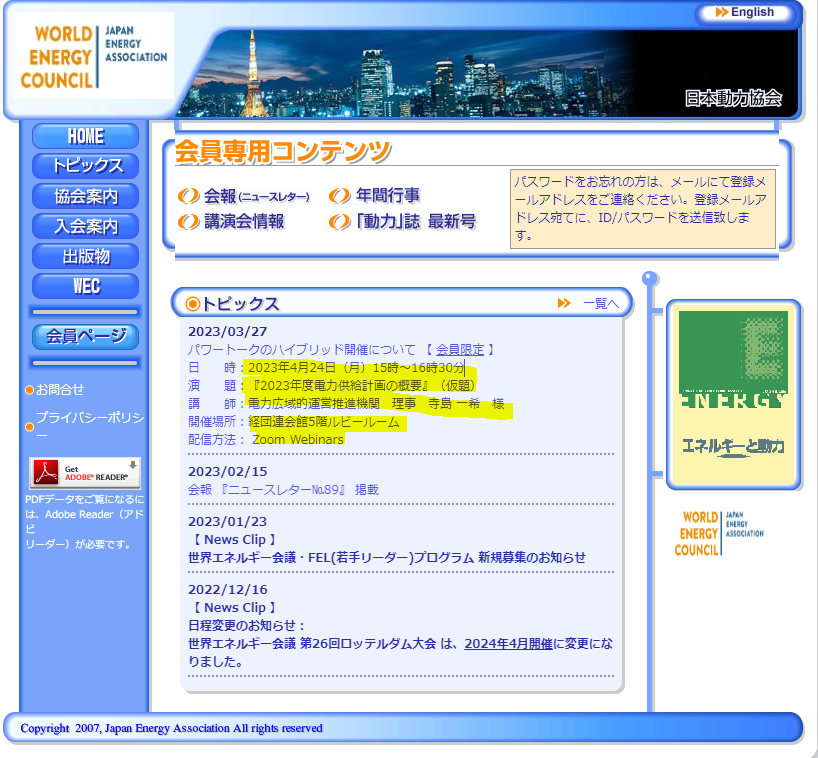Open the 会員限定 link
This screenshot has height=758, width=818.
(460, 350)
